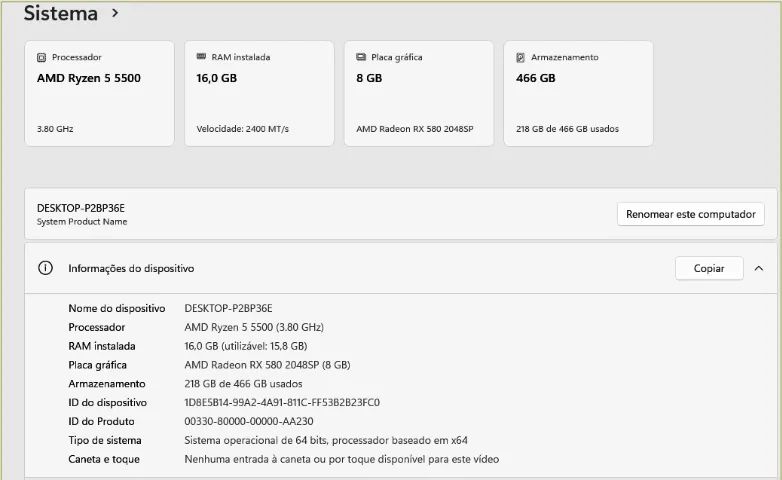Click the Armazenamento disk icon
This screenshot has width=782, height=480.
520,57
